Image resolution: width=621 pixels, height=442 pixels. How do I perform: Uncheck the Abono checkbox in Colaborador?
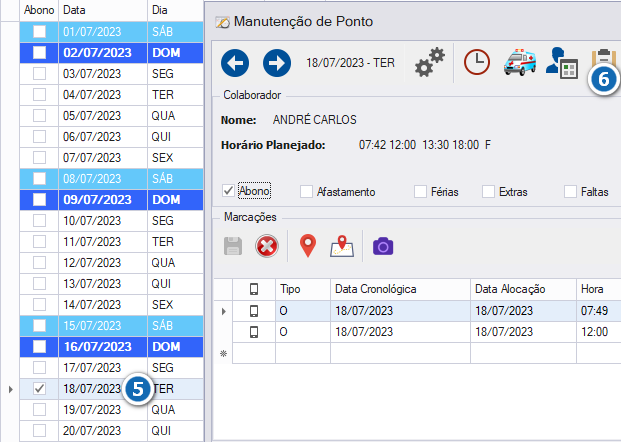(229, 191)
